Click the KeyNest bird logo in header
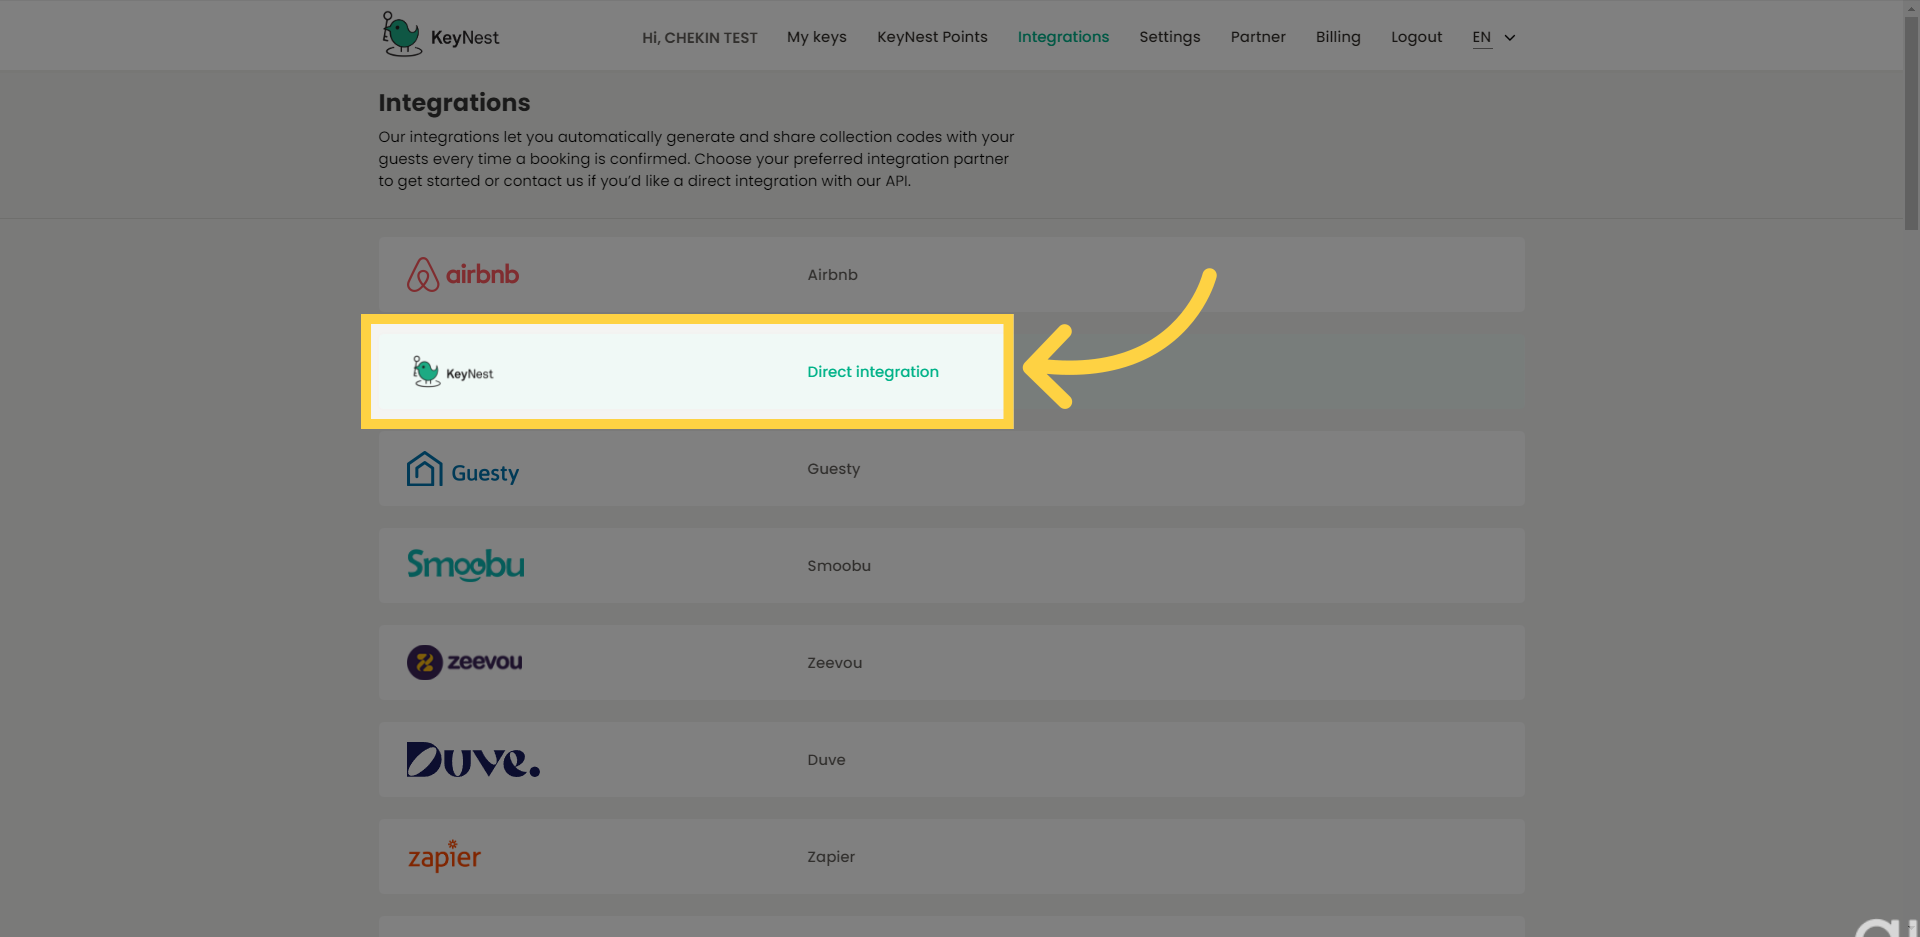The image size is (1920, 937). coord(402,35)
